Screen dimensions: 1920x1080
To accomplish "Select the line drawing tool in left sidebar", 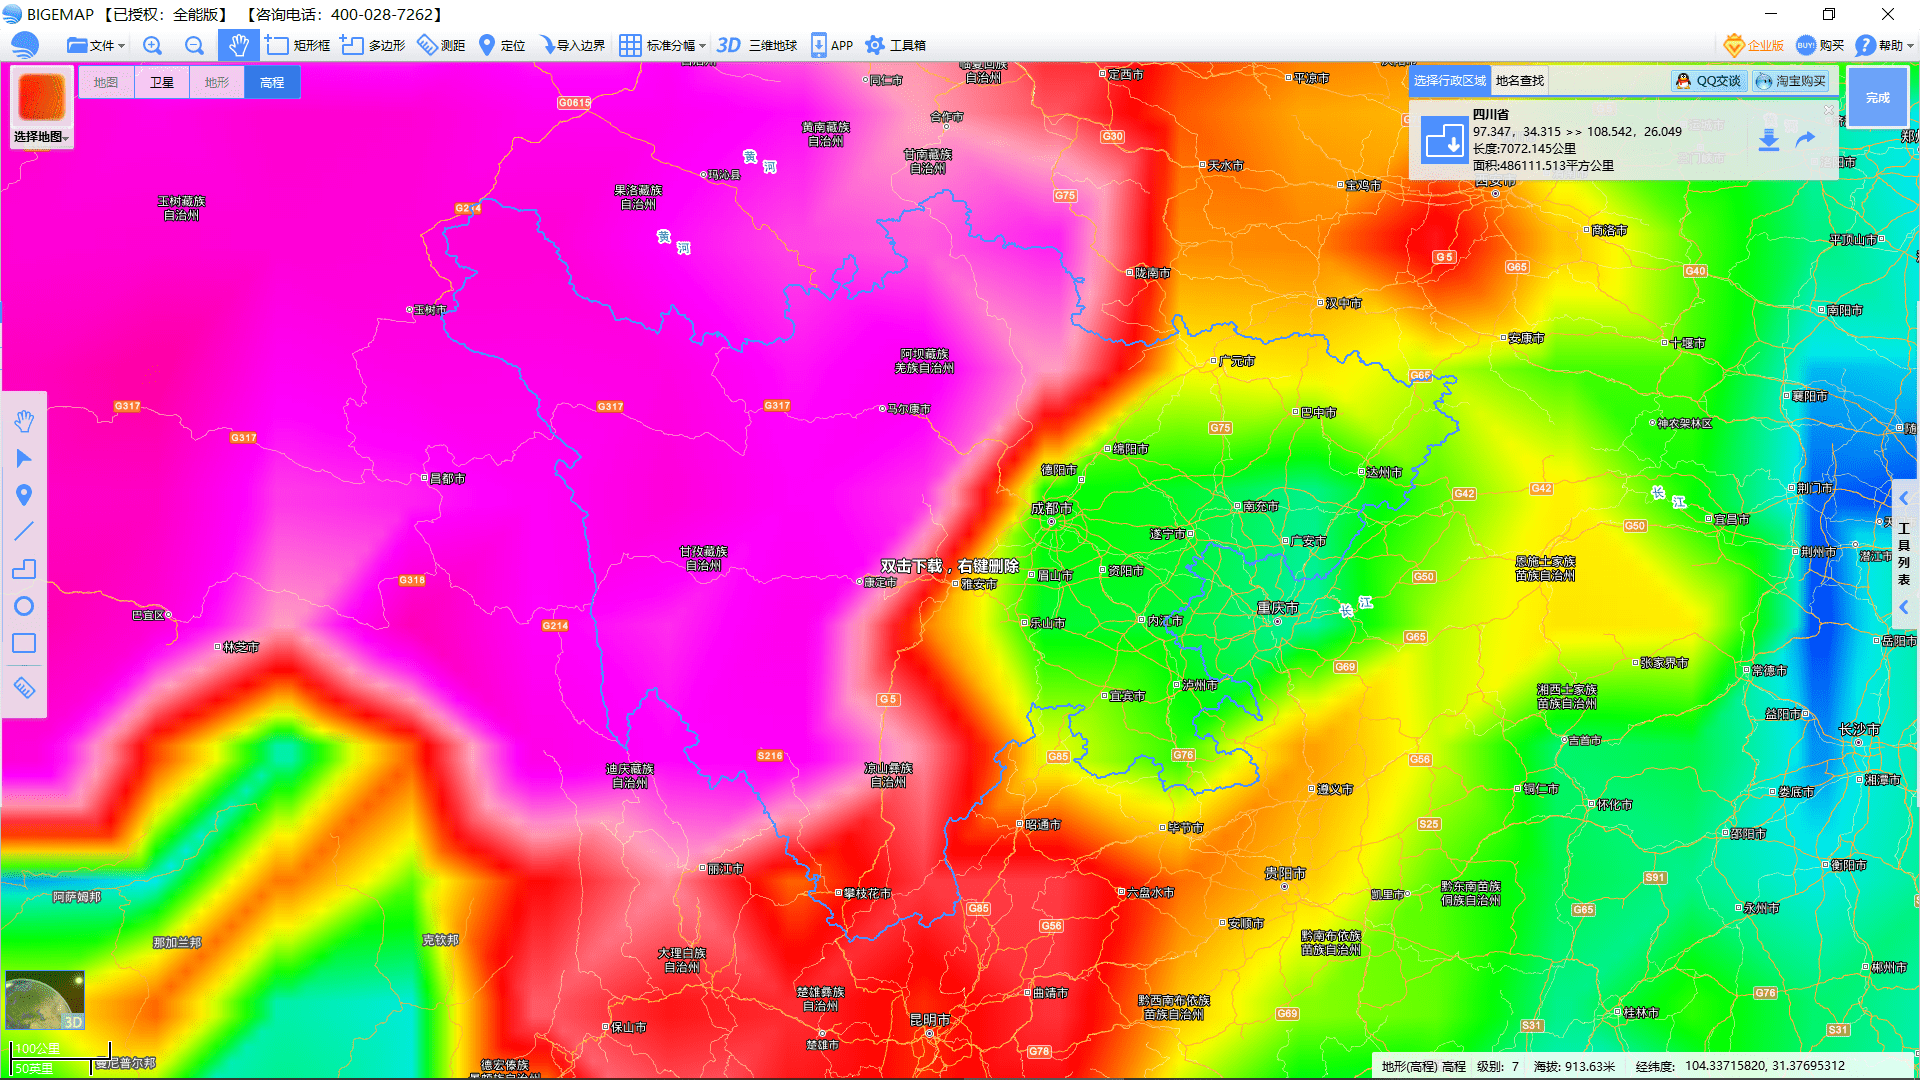I will (x=24, y=531).
